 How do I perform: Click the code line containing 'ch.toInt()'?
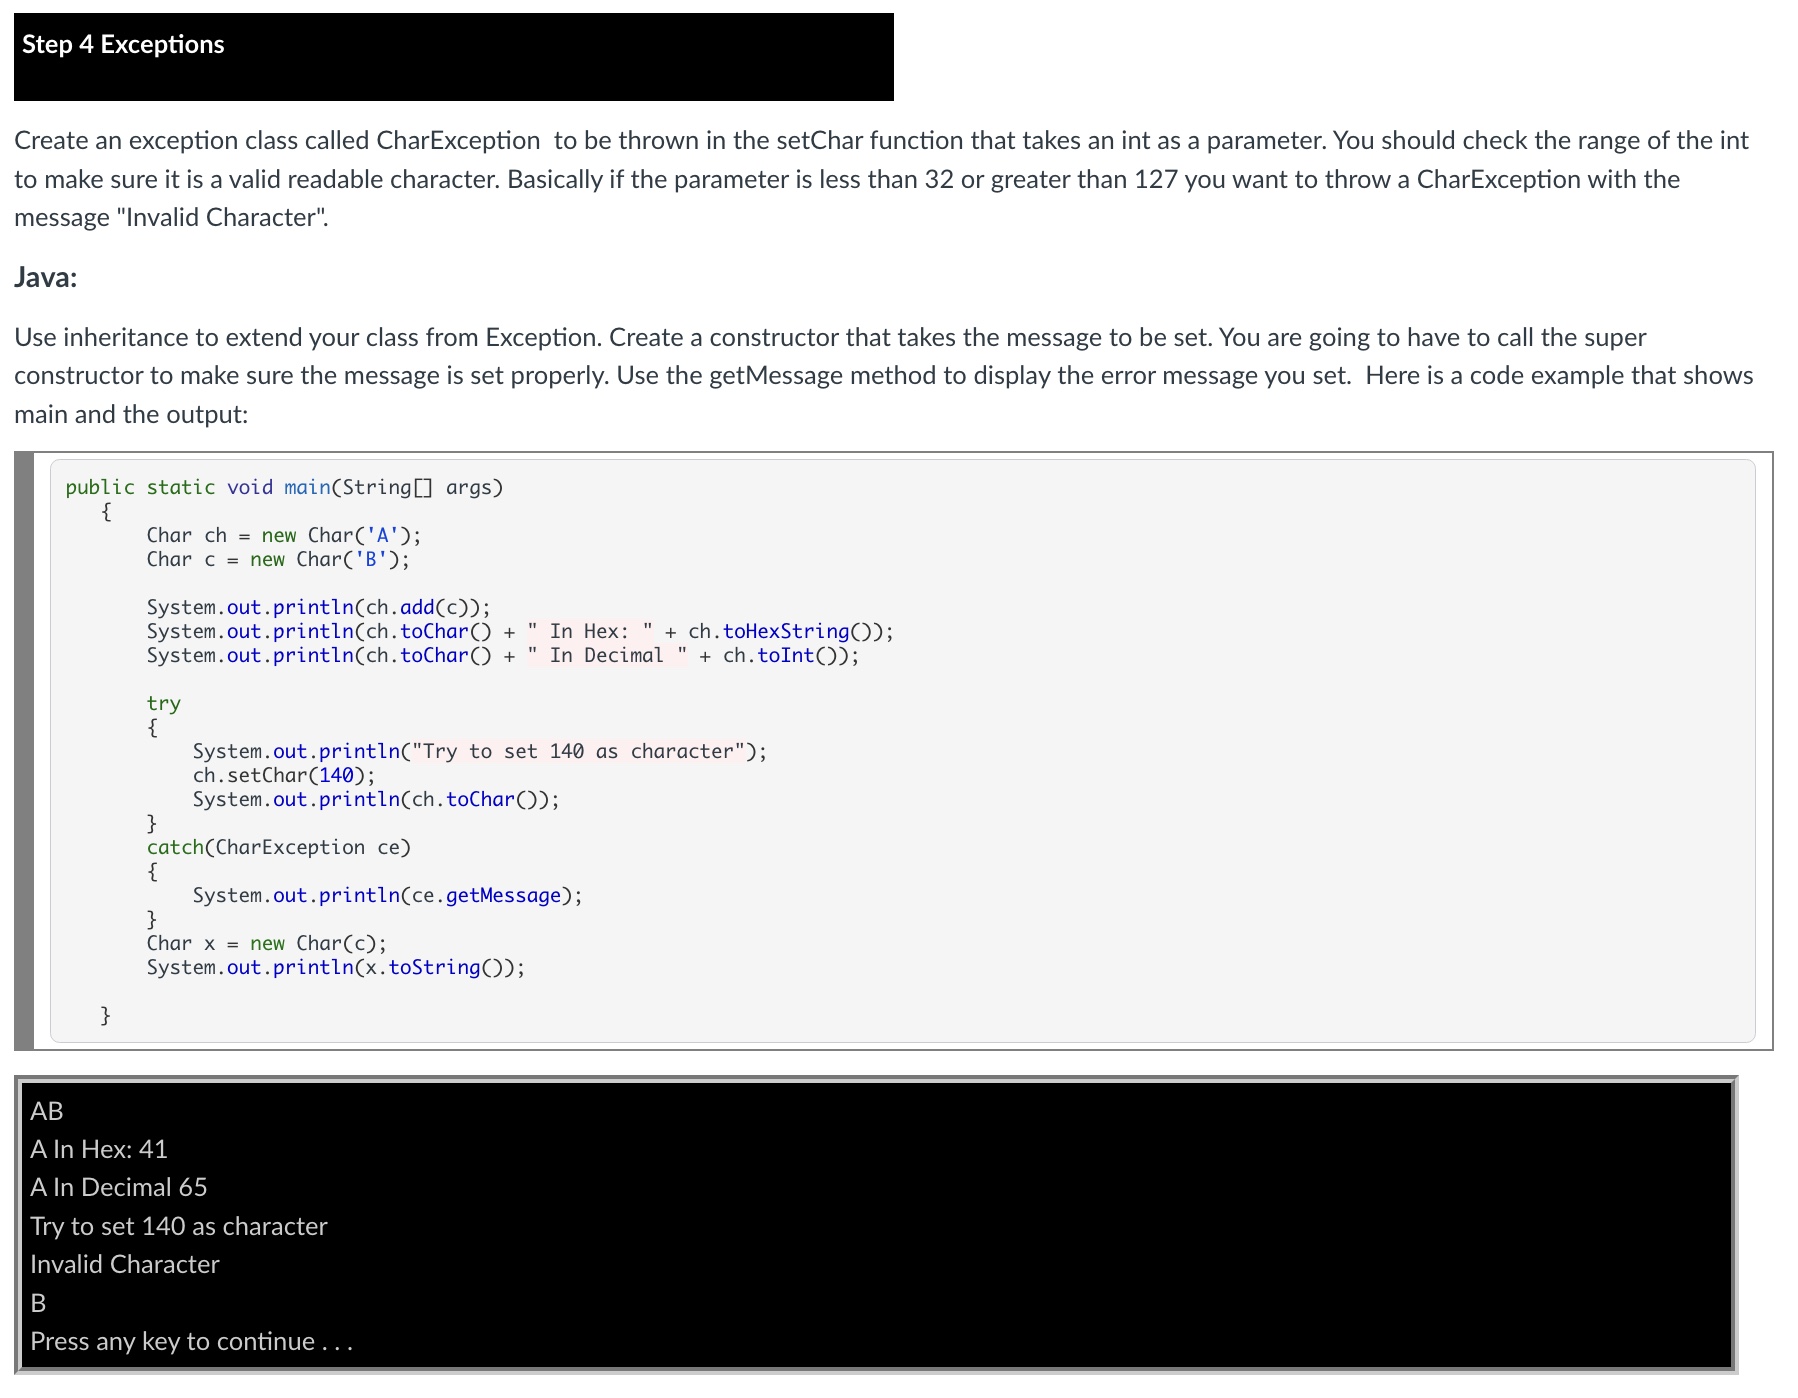click(x=502, y=655)
